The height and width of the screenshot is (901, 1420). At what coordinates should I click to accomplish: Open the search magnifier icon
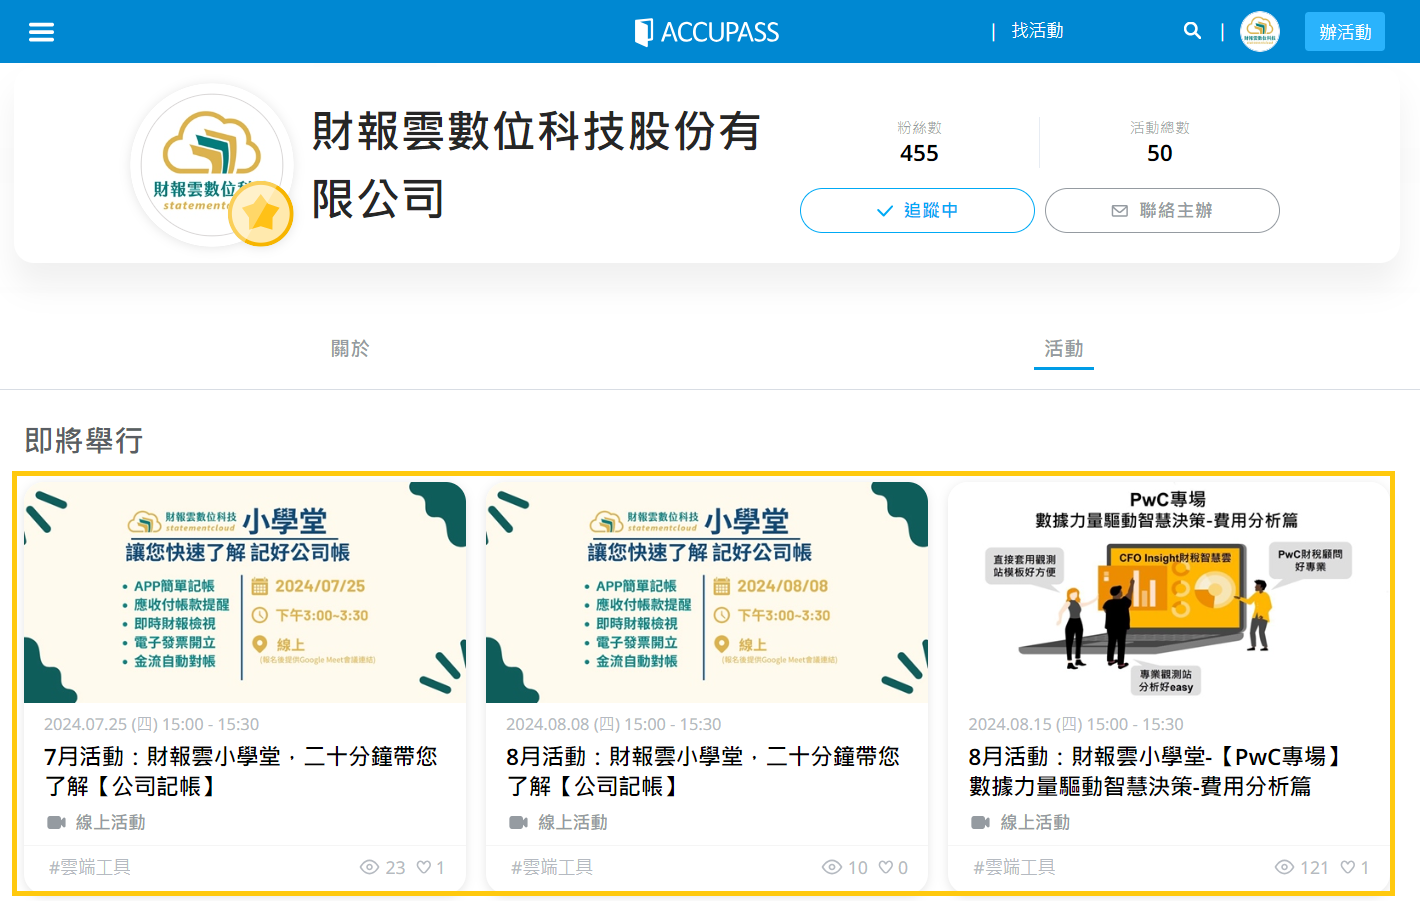click(x=1192, y=31)
